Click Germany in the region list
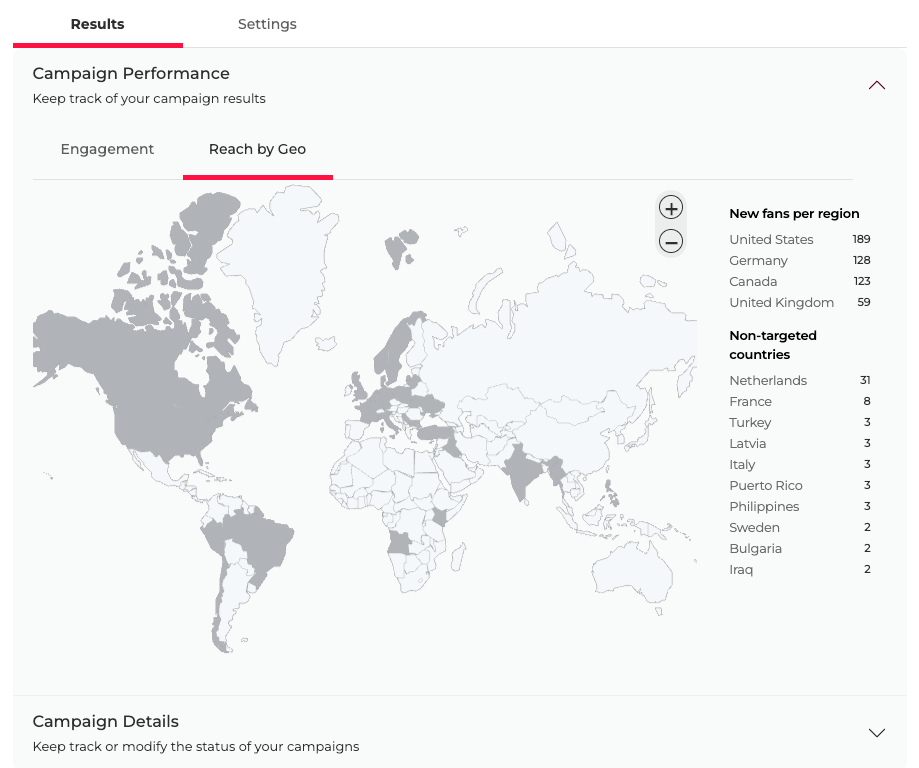 coord(758,260)
